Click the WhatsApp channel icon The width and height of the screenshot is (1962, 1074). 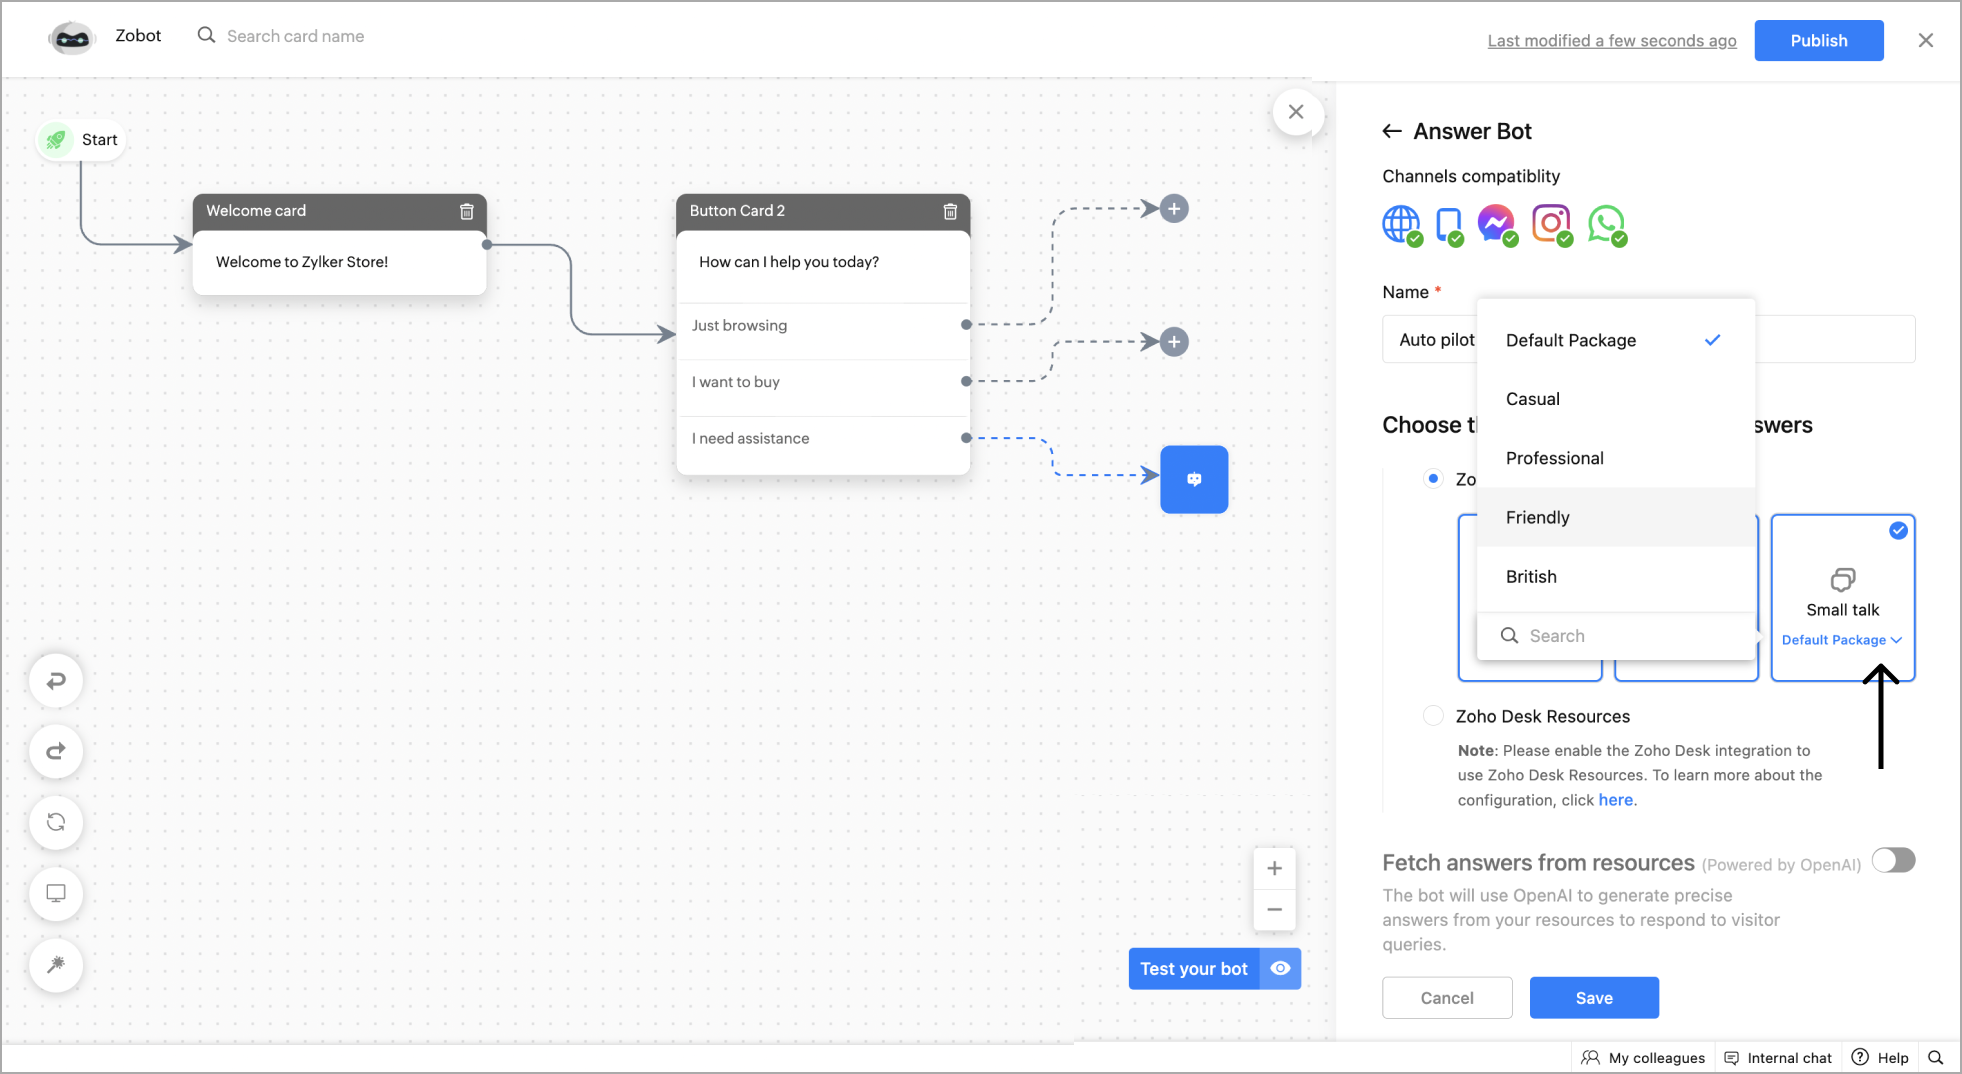tap(1607, 225)
